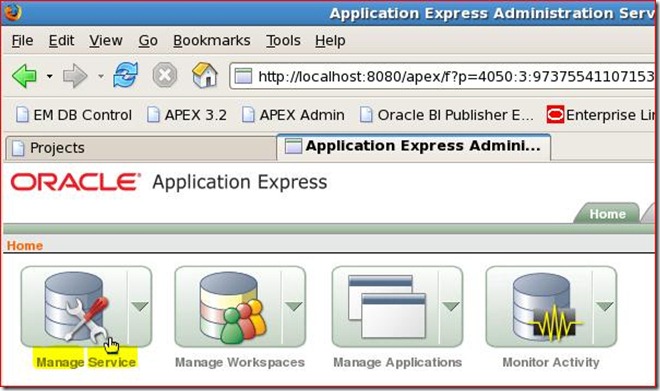Click the Stop loading icon
The height and width of the screenshot is (391, 660).
(165, 75)
